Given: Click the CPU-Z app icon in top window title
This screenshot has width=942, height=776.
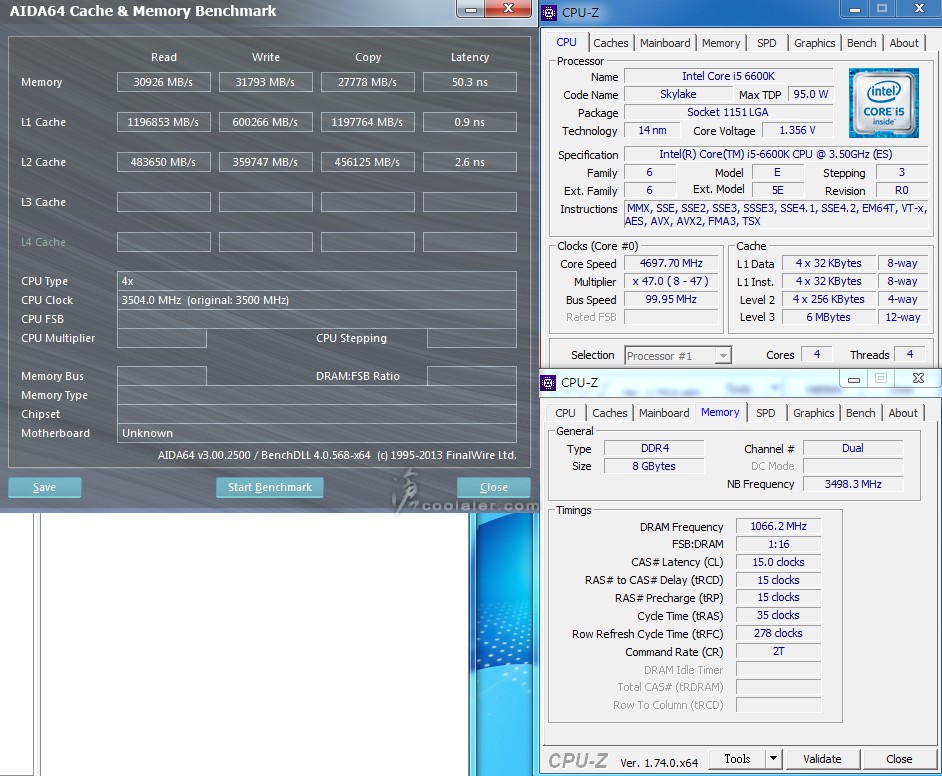Looking at the screenshot, I should pos(549,13).
